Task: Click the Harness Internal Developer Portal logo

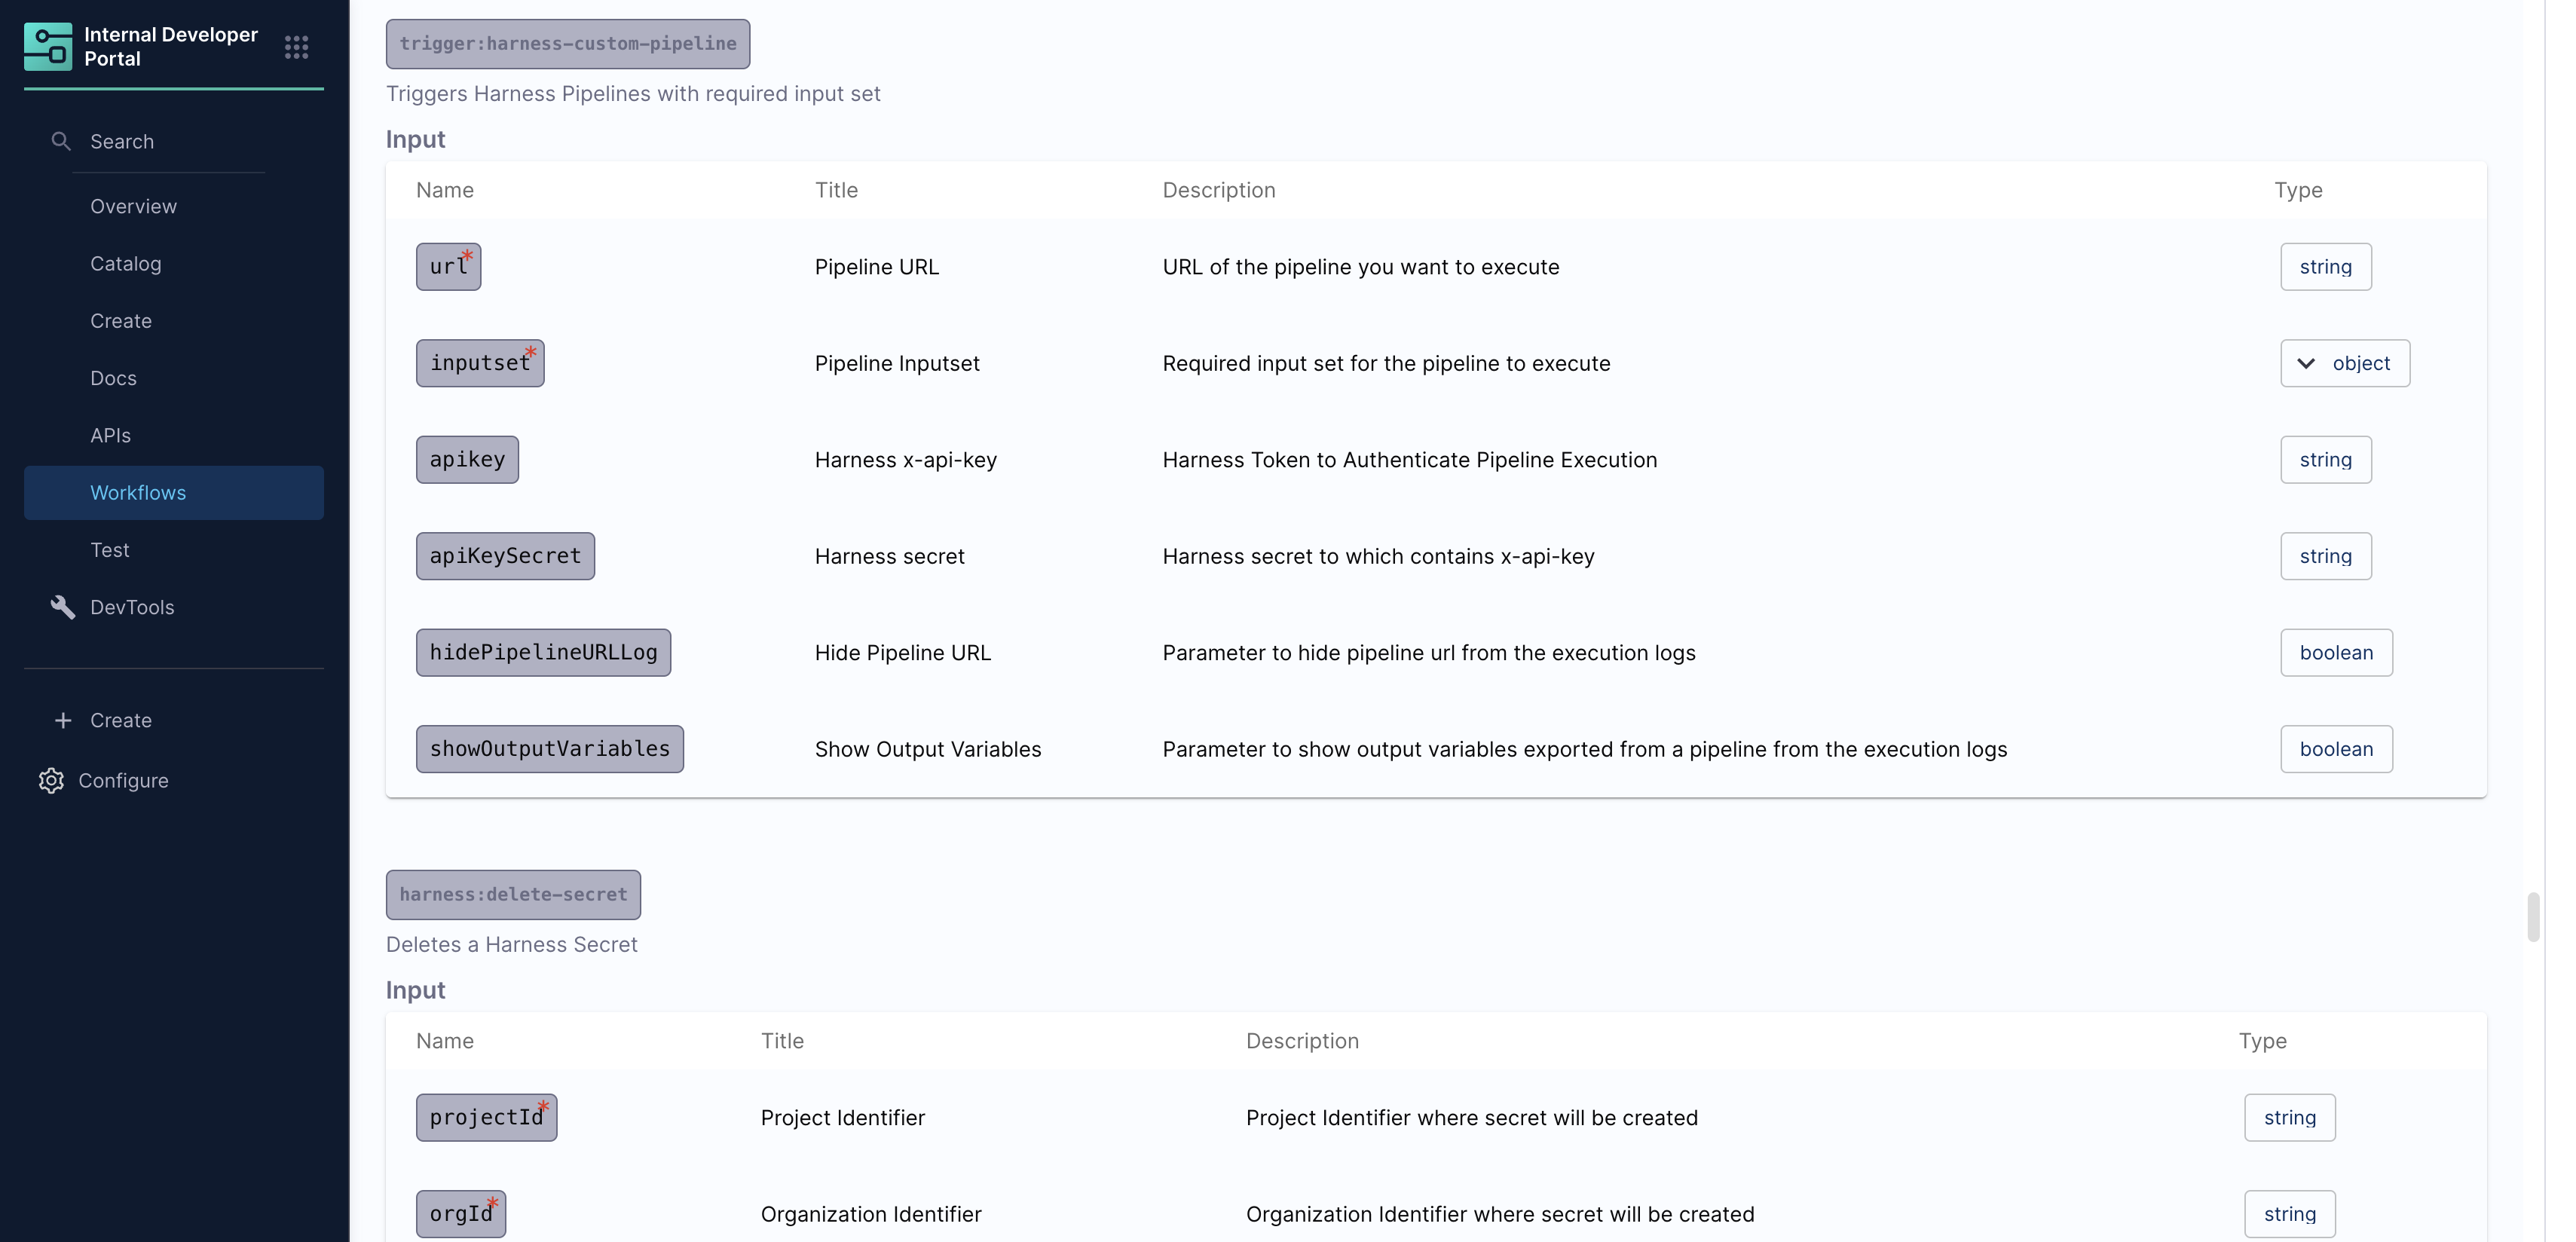Action: 48,47
